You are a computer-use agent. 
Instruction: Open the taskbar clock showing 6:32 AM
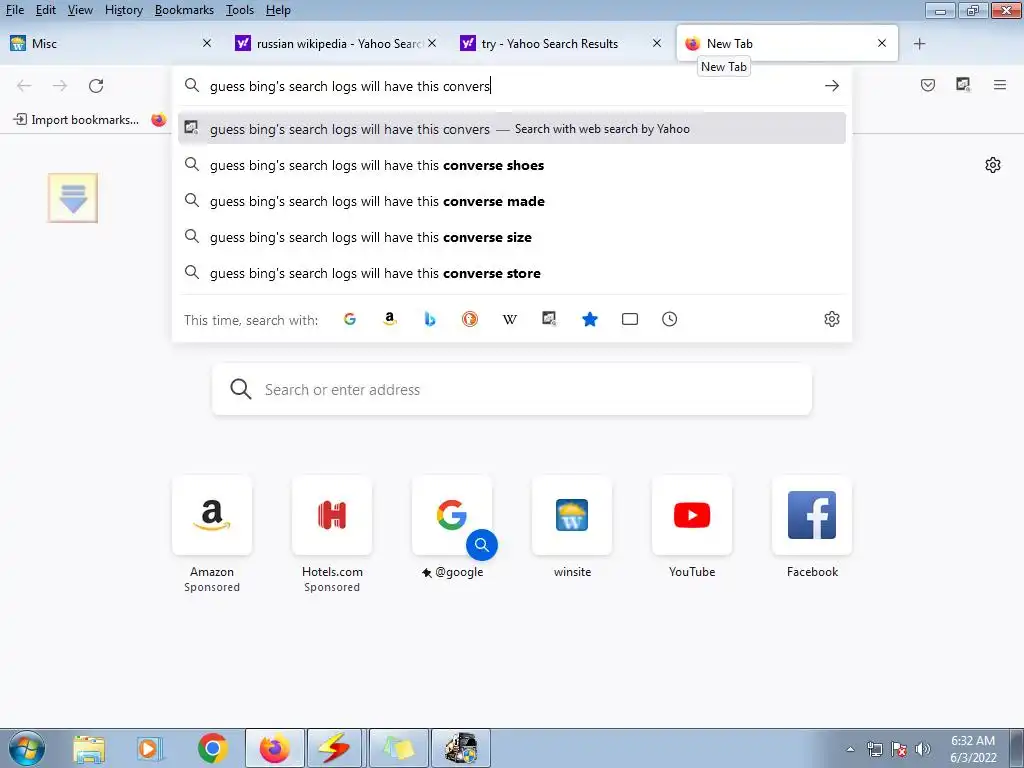(x=973, y=749)
